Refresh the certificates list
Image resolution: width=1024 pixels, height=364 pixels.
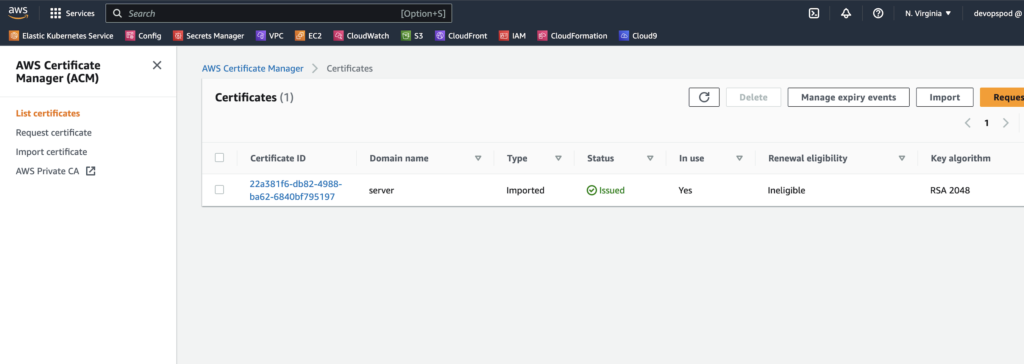704,97
